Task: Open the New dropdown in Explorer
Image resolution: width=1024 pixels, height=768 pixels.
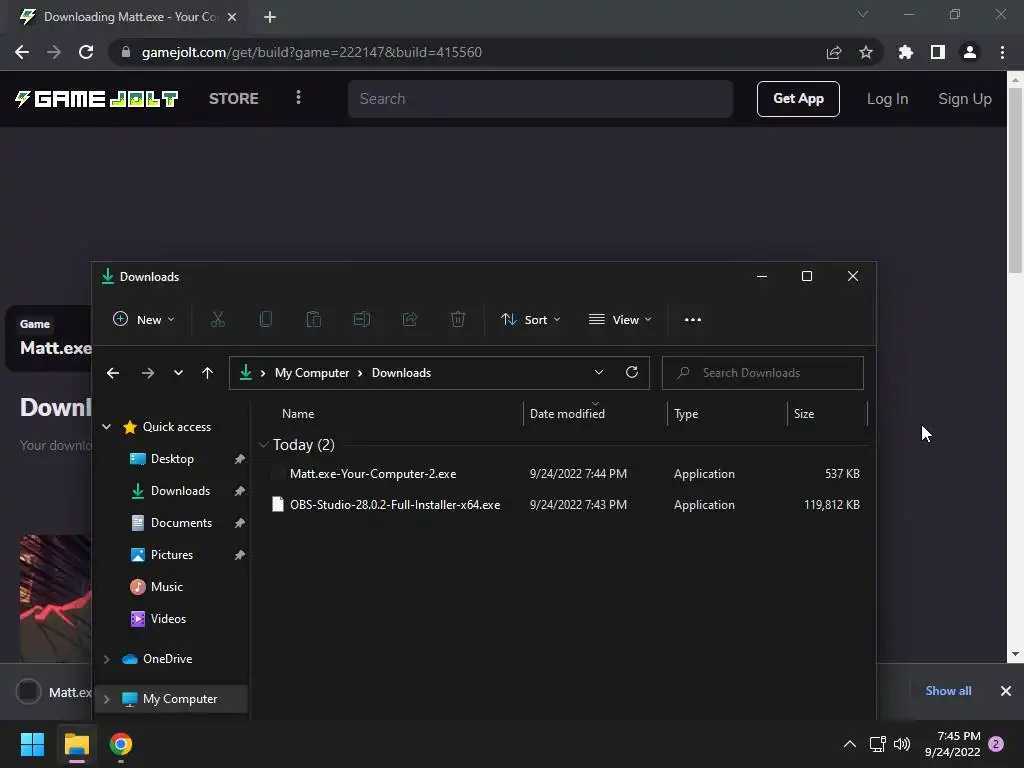Action: (x=144, y=319)
